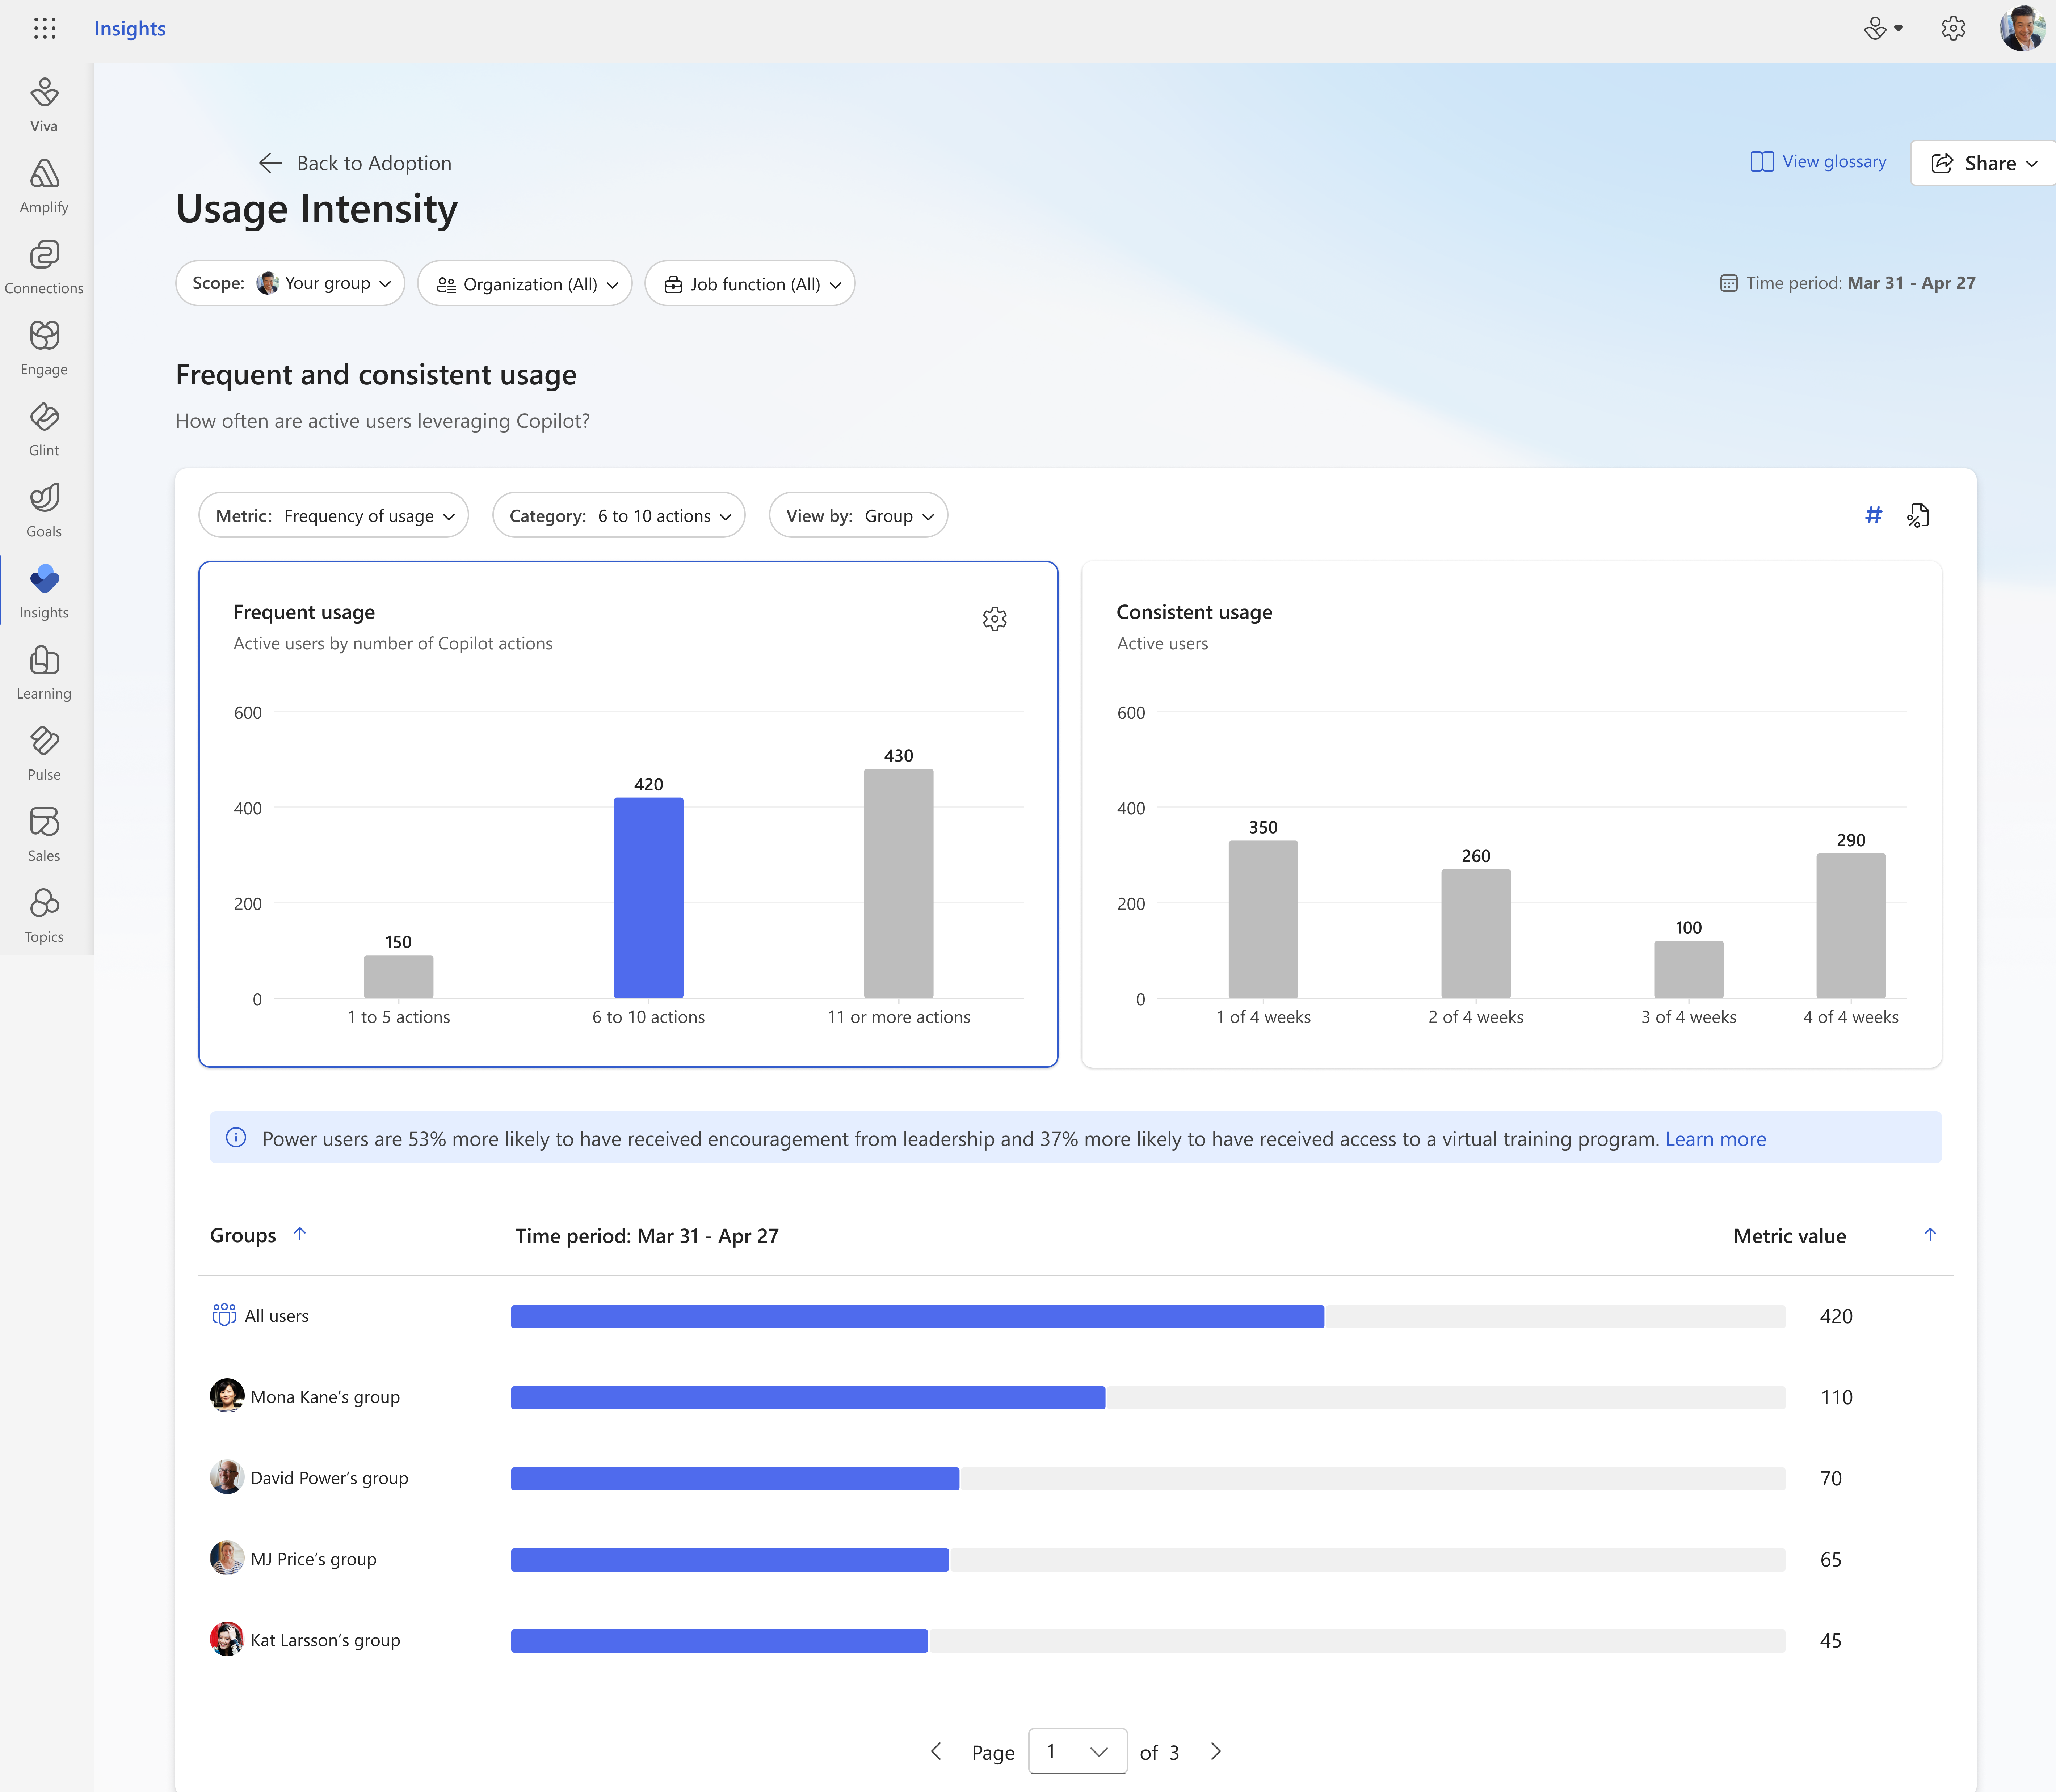The height and width of the screenshot is (1792, 2056).
Task: Open the Scope: Your group dropdown
Action: click(290, 283)
